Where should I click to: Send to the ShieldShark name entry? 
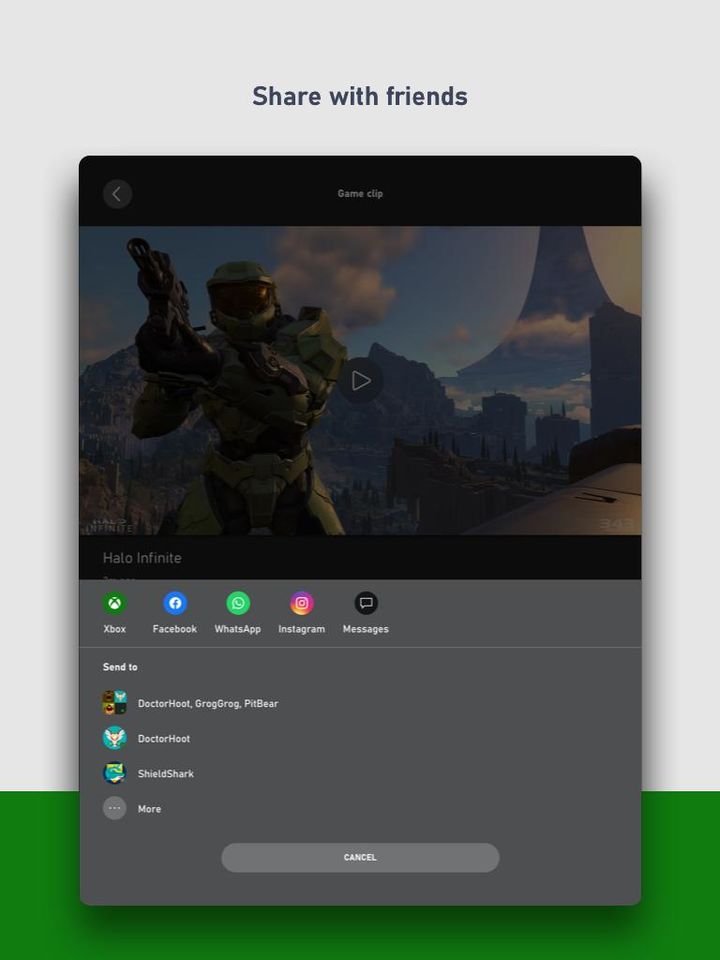pyautogui.click(x=166, y=774)
